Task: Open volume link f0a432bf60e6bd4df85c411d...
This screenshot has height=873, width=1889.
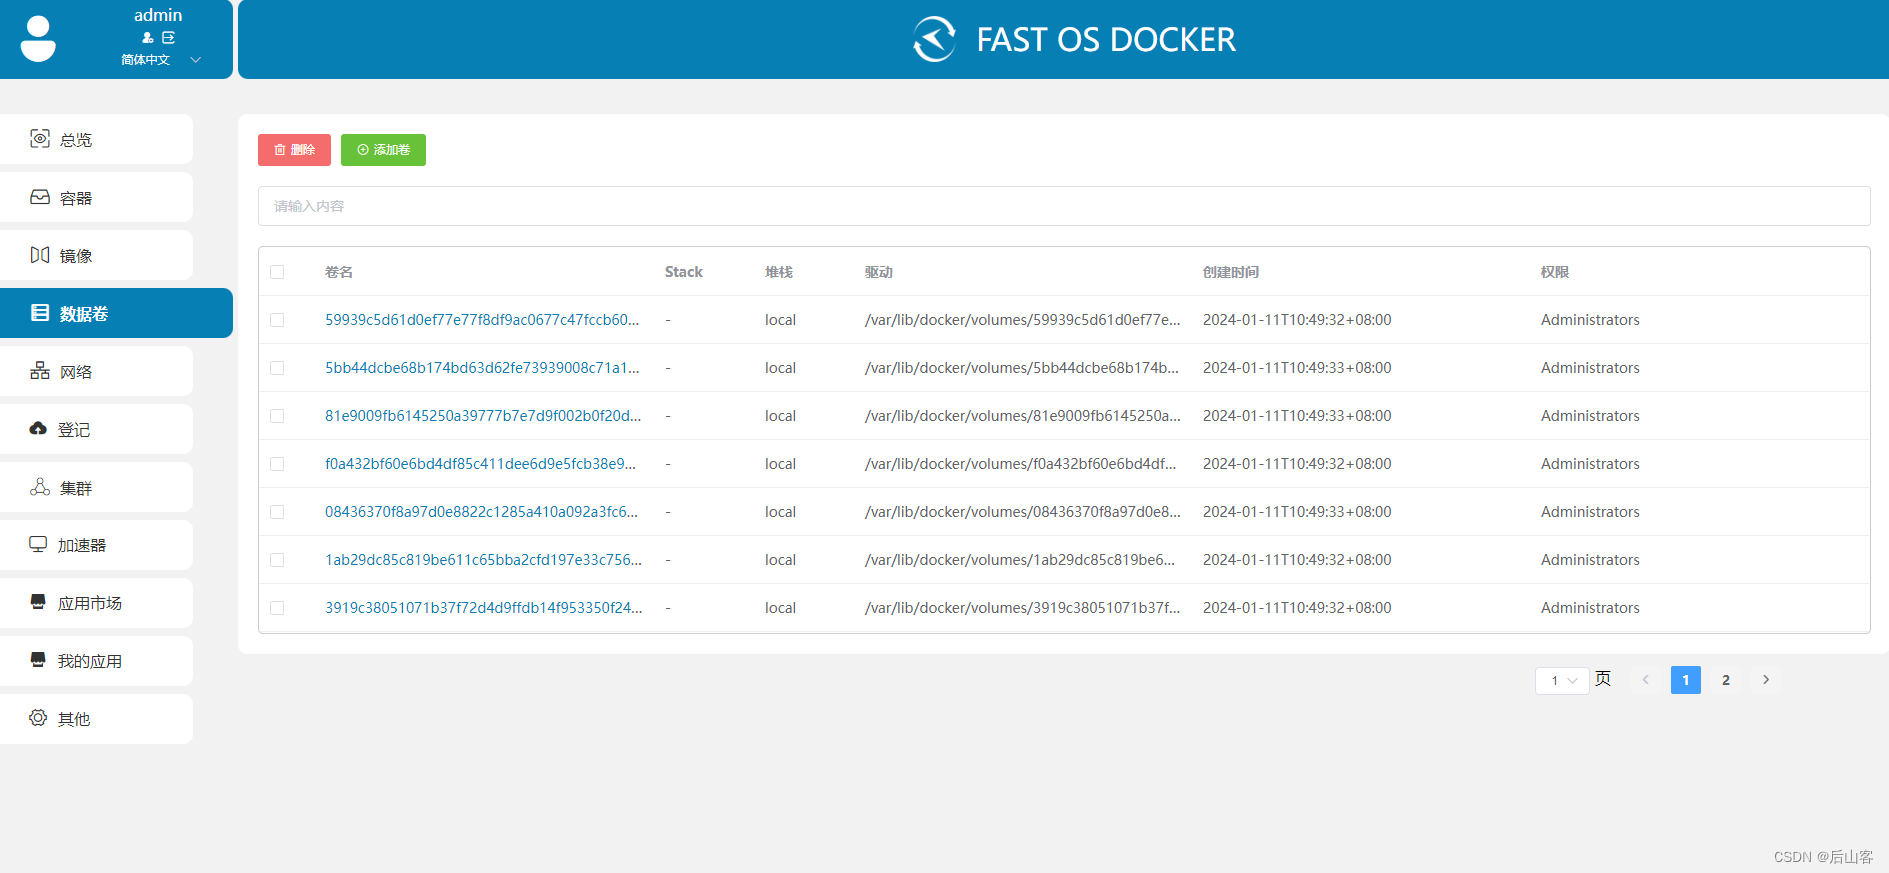Action: coord(480,464)
